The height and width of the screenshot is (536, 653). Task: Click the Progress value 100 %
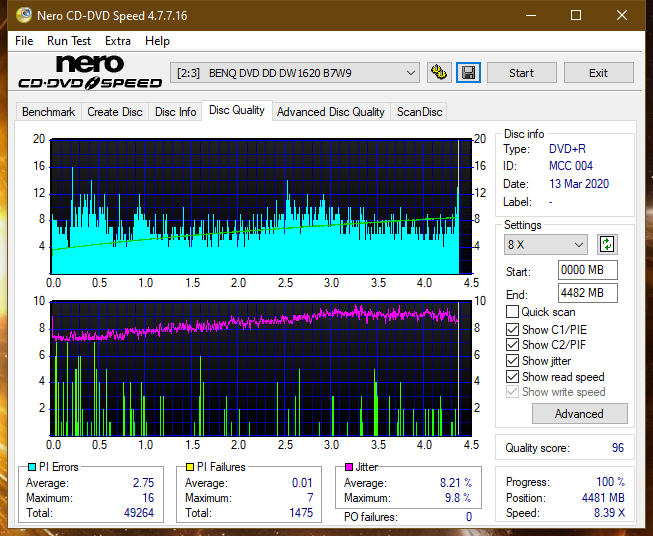click(x=611, y=482)
